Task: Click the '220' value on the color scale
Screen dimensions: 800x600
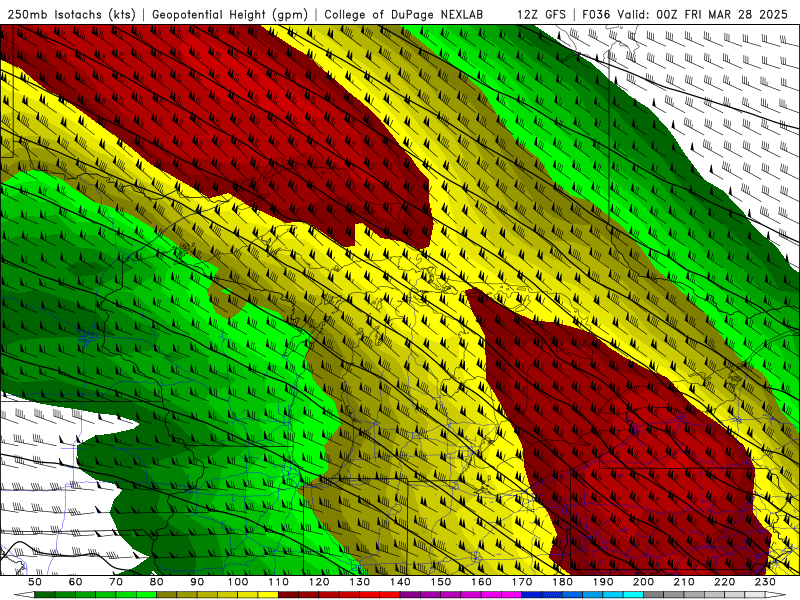Action: [x=724, y=582]
